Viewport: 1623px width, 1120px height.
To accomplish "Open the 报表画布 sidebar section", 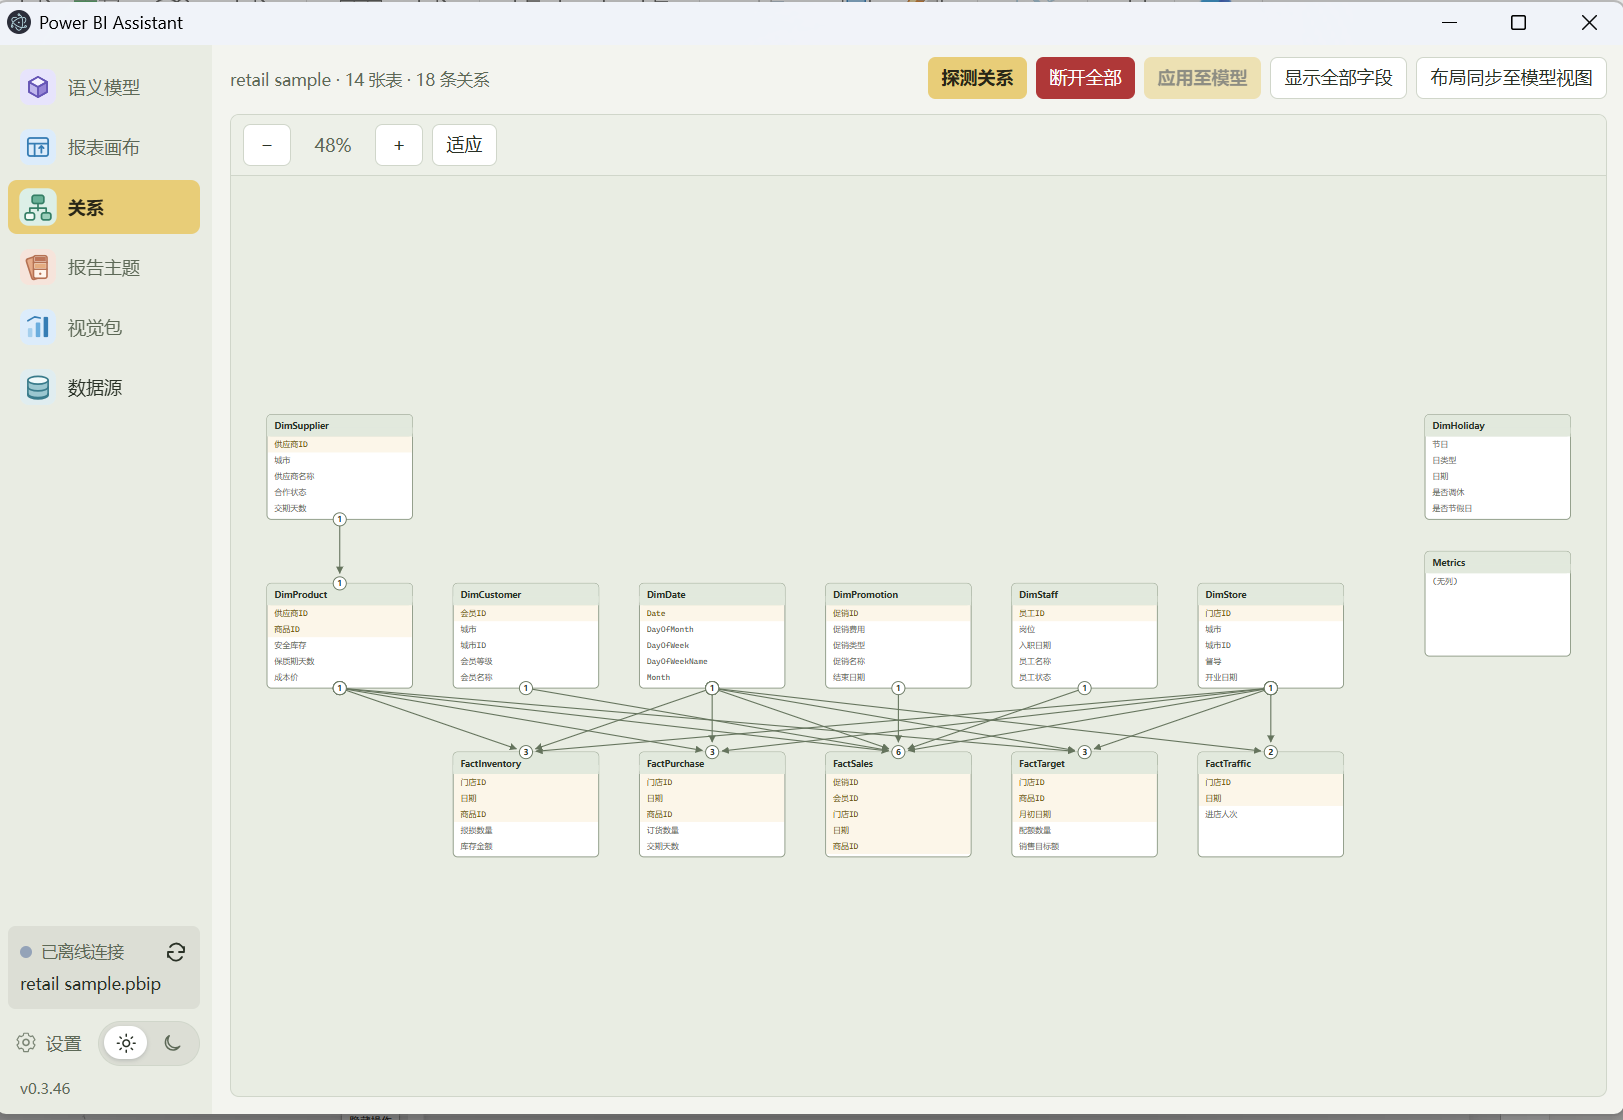I will click(104, 148).
